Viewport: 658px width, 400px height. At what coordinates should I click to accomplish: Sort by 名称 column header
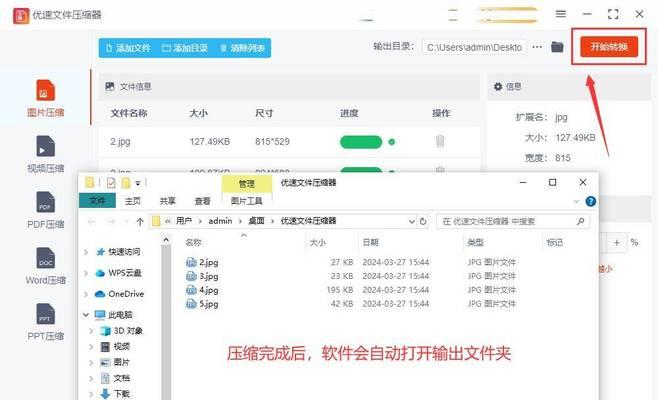193,242
